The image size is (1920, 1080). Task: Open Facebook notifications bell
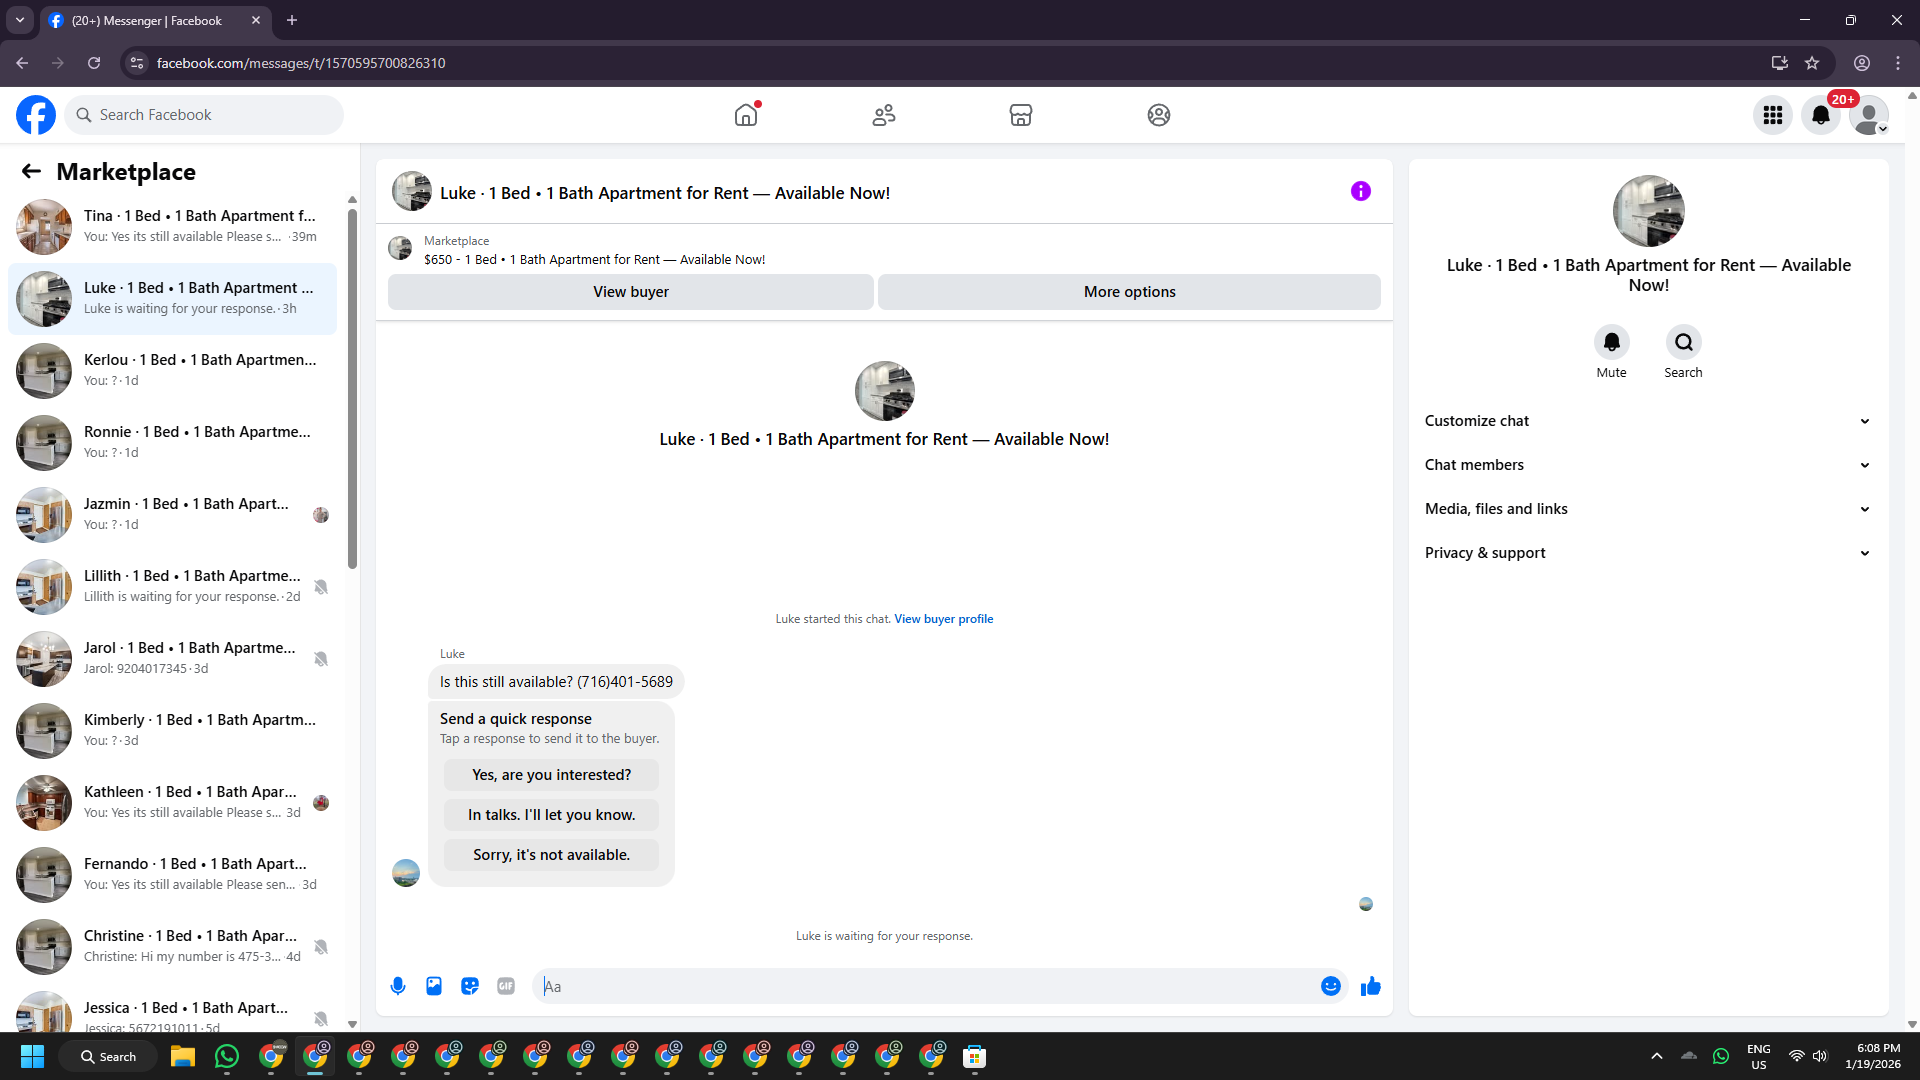point(1821,115)
